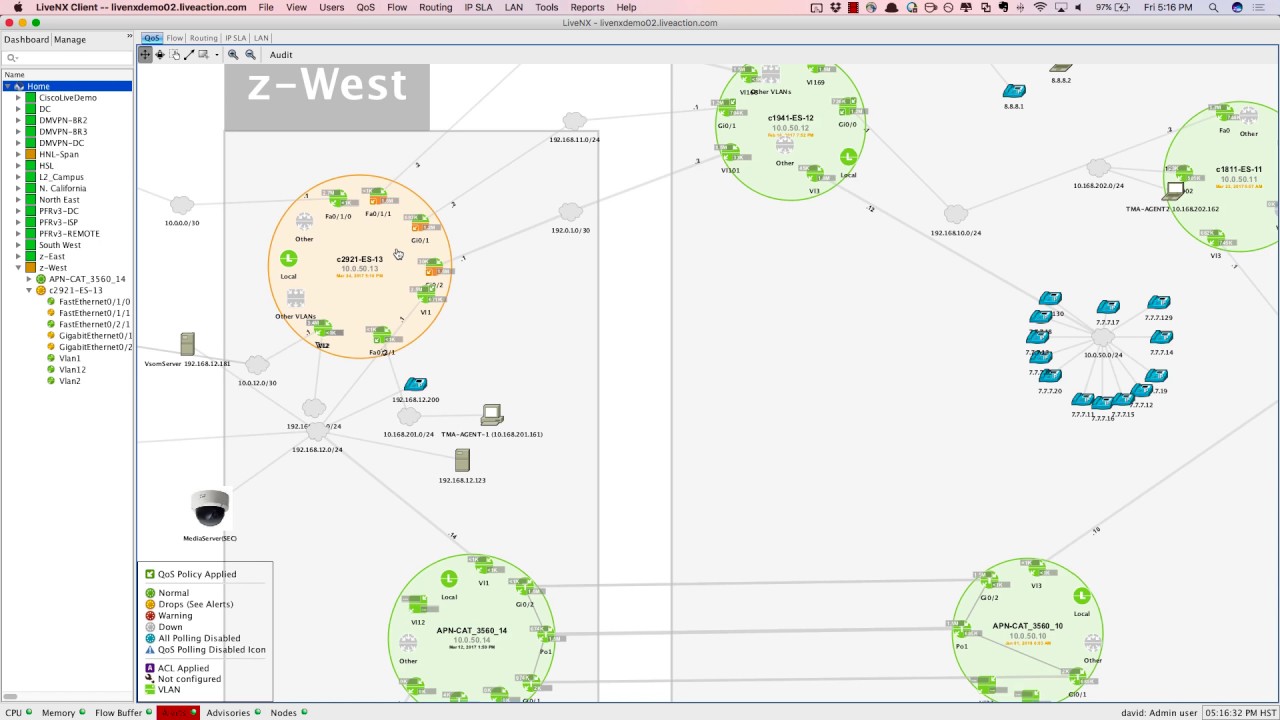Click the Fa0/1/0 interface on c2921-ES-13
The height and width of the screenshot is (720, 1280).
pos(338,200)
